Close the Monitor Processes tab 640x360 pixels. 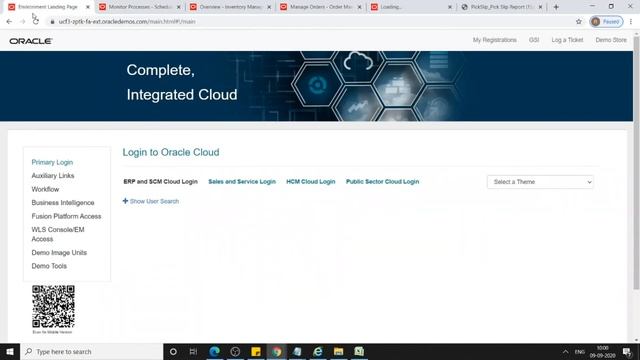click(178, 7)
